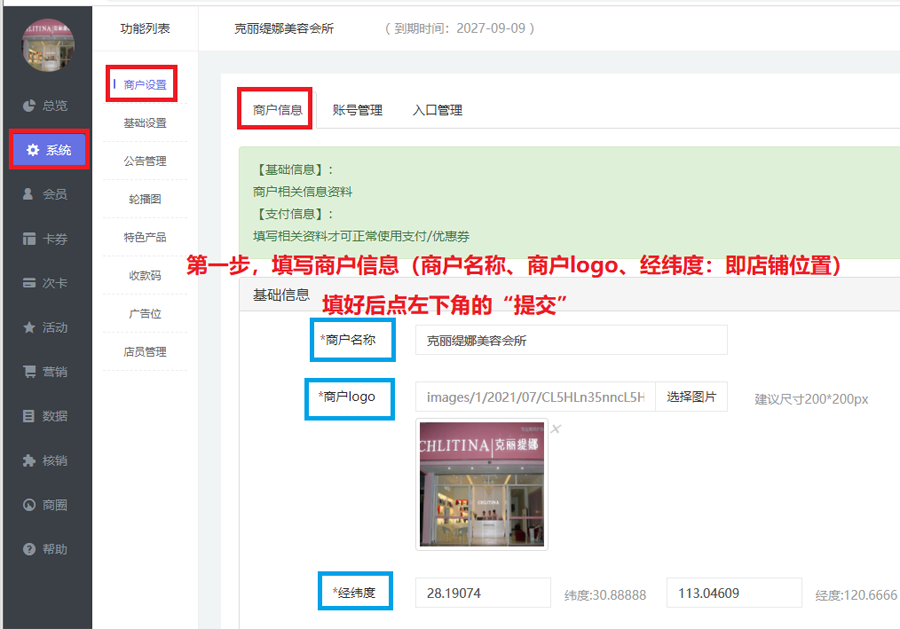Viewport: 900px width, 629px height.
Task: Open 活动 star icon
Action: point(29,327)
